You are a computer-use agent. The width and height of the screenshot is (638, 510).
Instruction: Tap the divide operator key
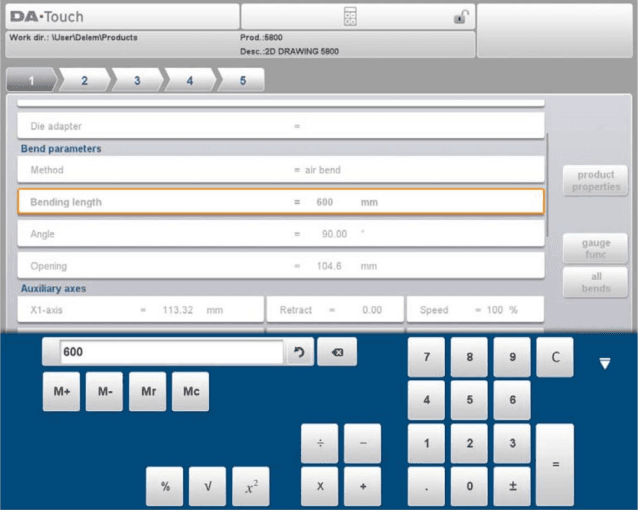(319, 443)
